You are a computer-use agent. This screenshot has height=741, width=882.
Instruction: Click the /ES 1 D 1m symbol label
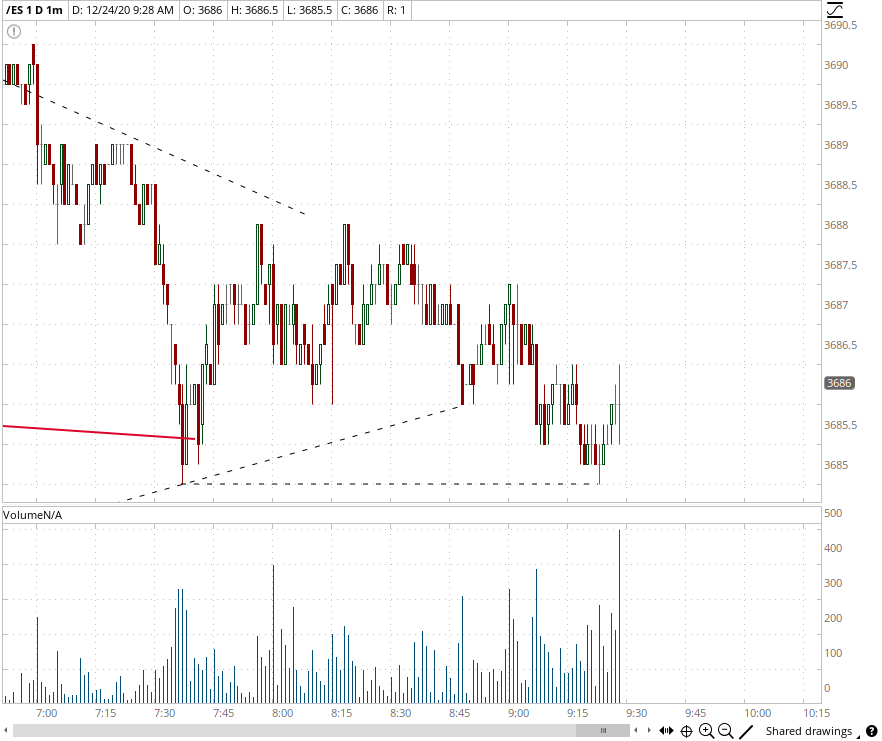pos(34,10)
